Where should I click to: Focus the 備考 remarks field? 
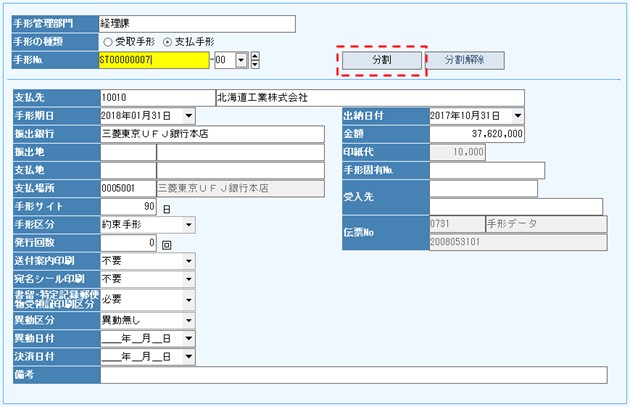[352, 375]
